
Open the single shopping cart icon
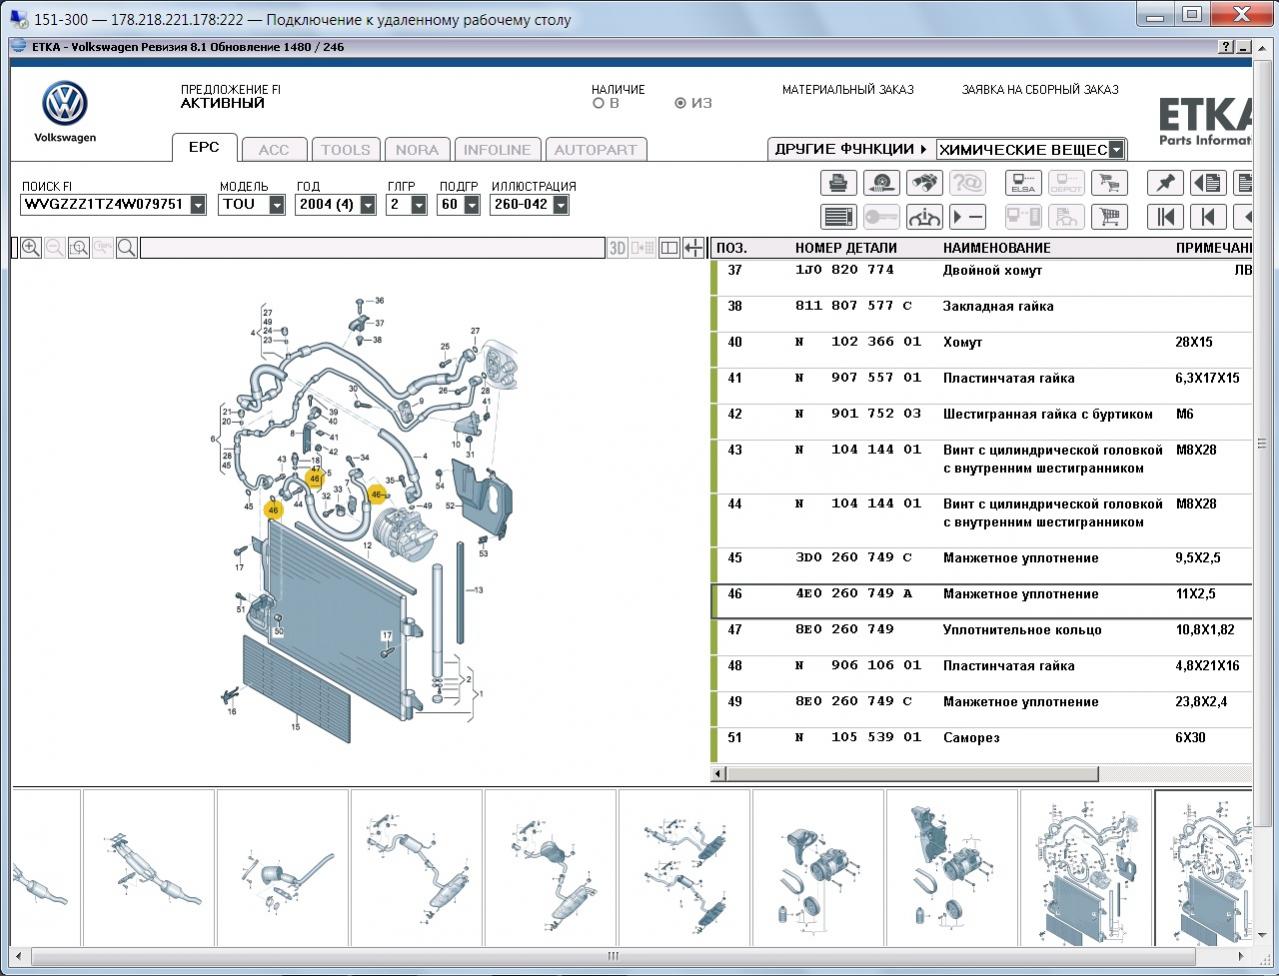[1109, 216]
